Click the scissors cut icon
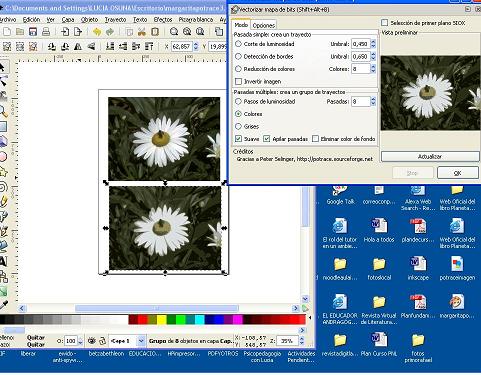 pos(142,32)
